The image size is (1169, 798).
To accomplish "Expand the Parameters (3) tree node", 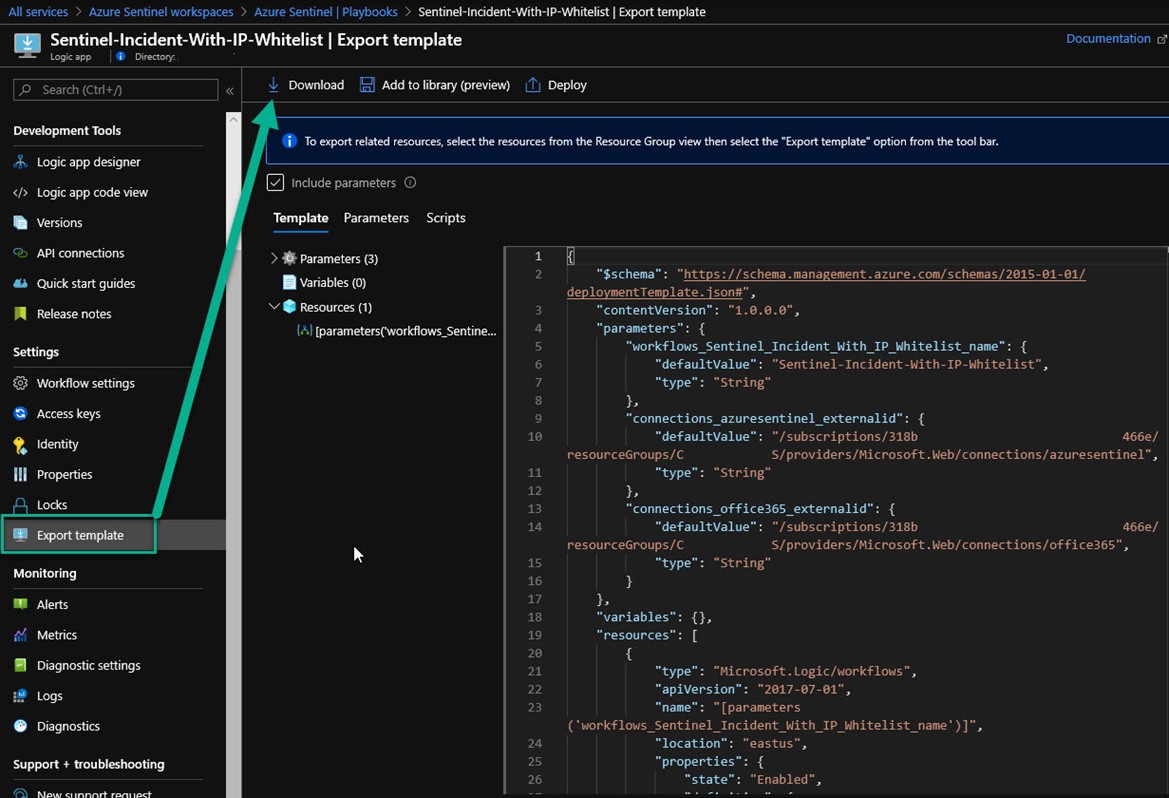I will click(x=274, y=258).
